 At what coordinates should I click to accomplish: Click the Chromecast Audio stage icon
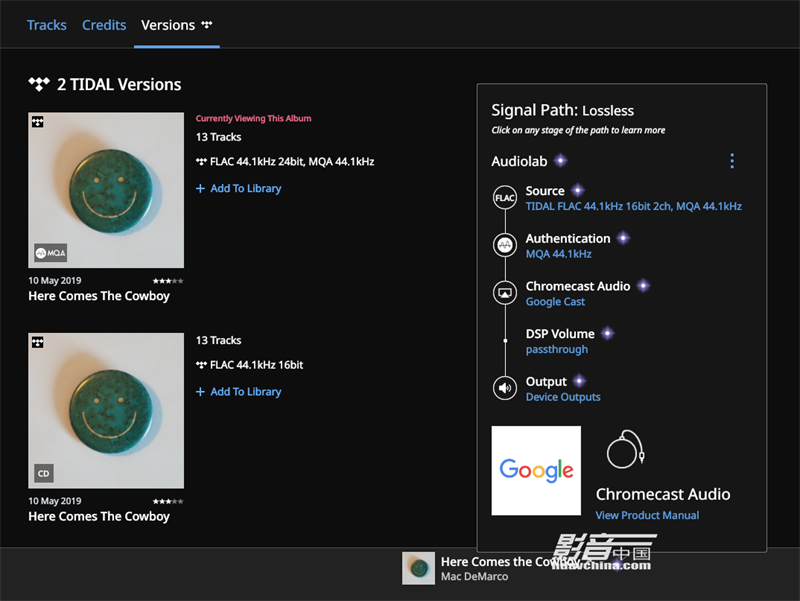tap(505, 293)
